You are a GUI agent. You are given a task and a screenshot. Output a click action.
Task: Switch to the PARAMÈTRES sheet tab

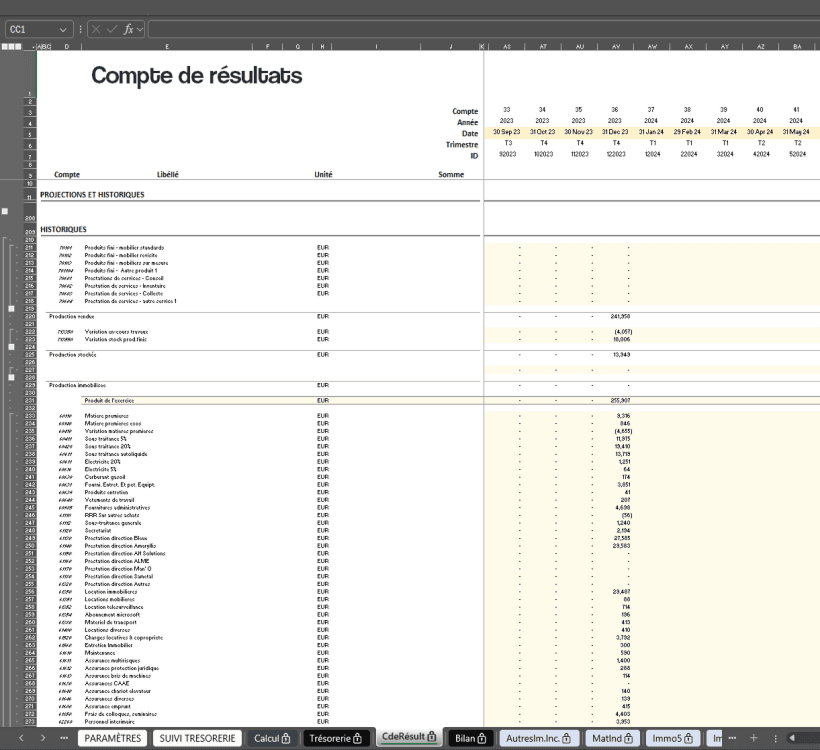pos(113,738)
